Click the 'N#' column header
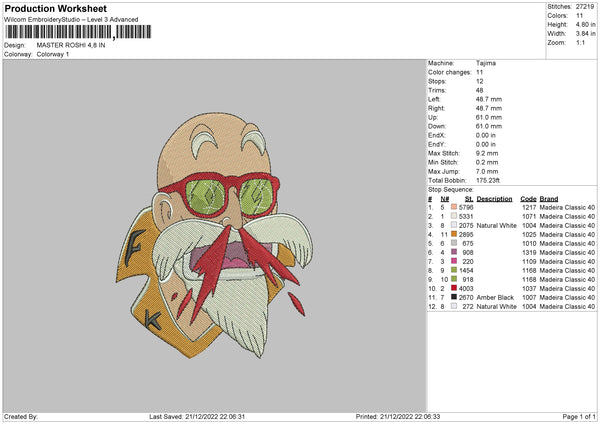Image resolution: width=600 pixels, height=424 pixels. 444,199
